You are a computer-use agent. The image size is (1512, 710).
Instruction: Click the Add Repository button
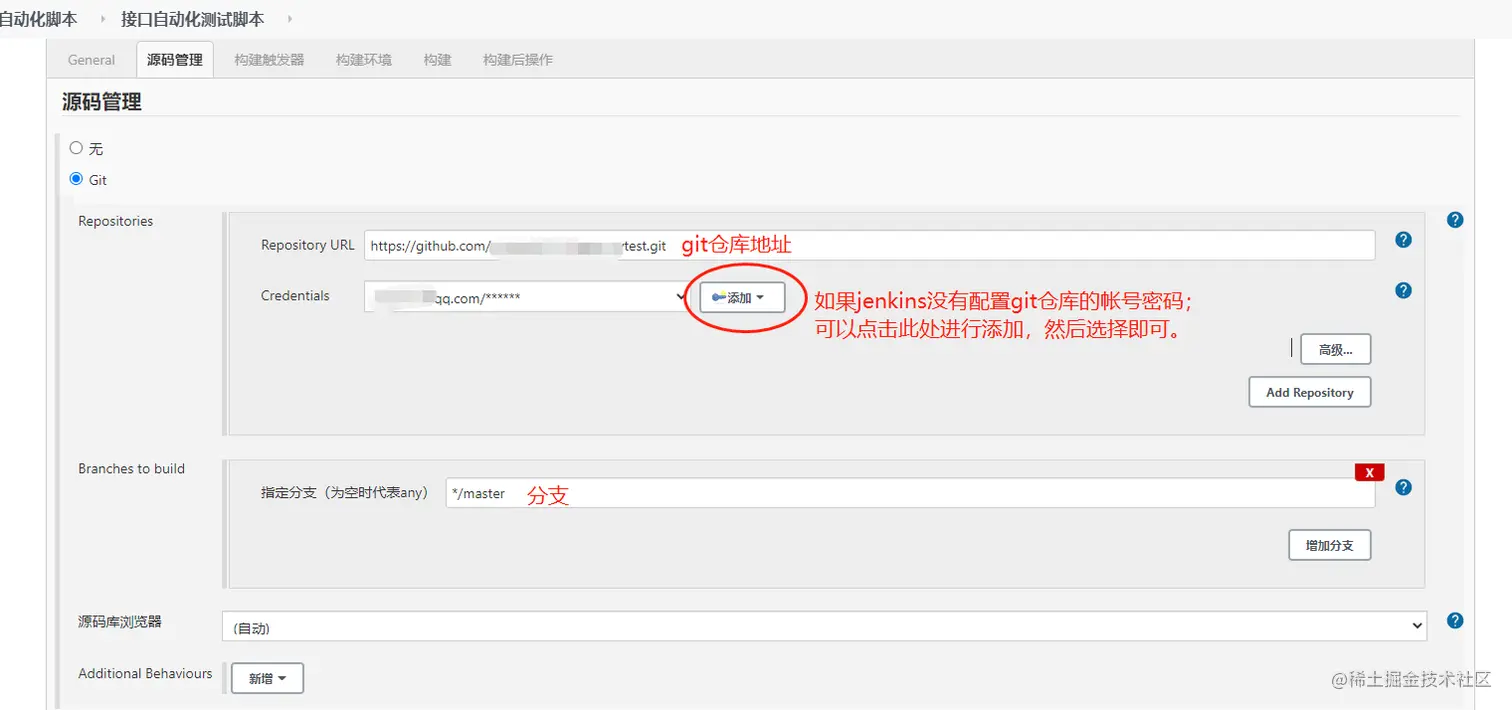1309,392
